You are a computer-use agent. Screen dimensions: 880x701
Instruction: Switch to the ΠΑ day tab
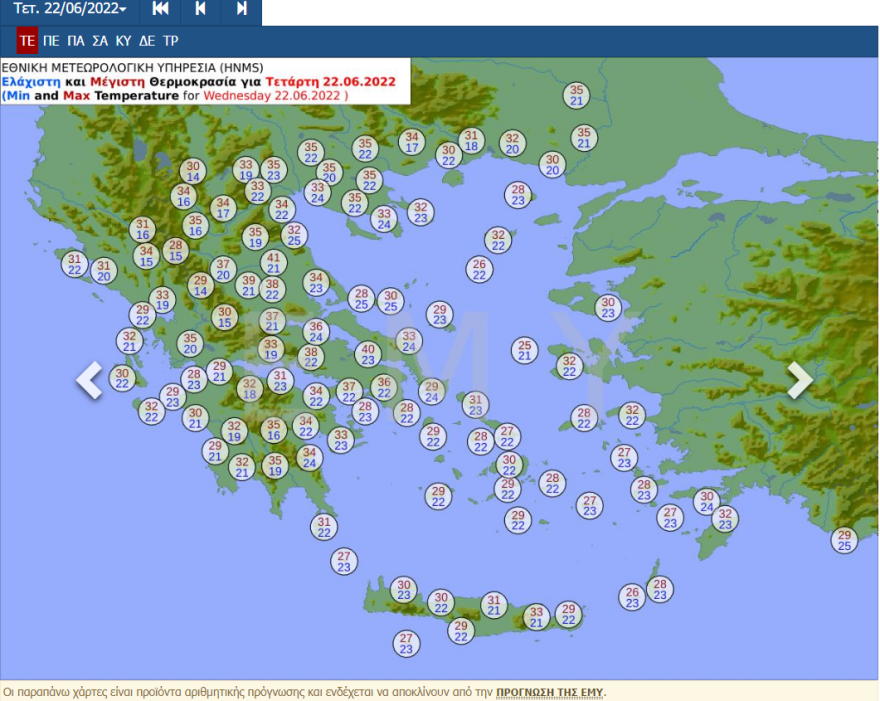click(x=75, y=41)
